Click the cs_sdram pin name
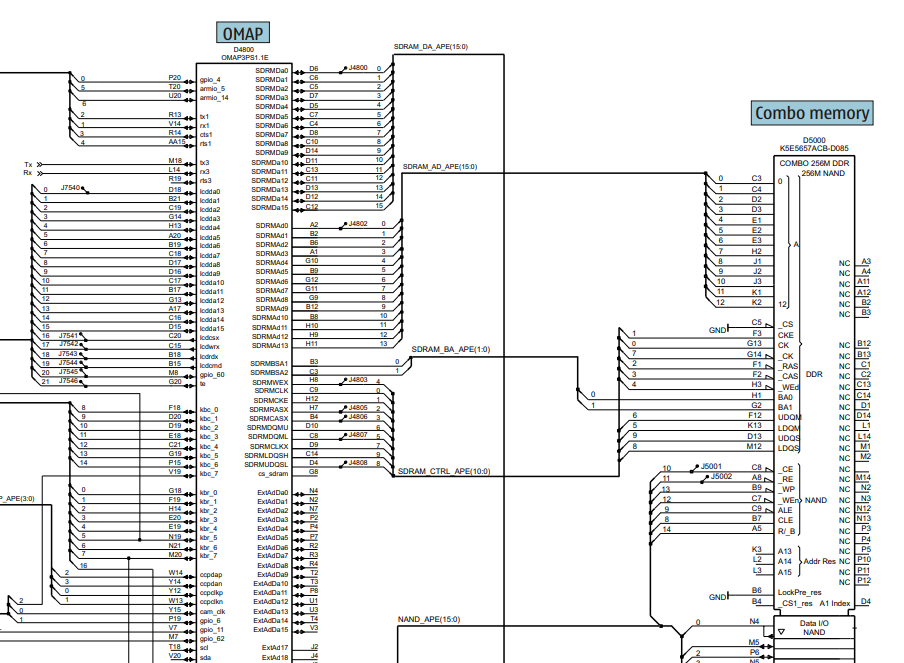This screenshot has width=904, height=663. click(273, 473)
